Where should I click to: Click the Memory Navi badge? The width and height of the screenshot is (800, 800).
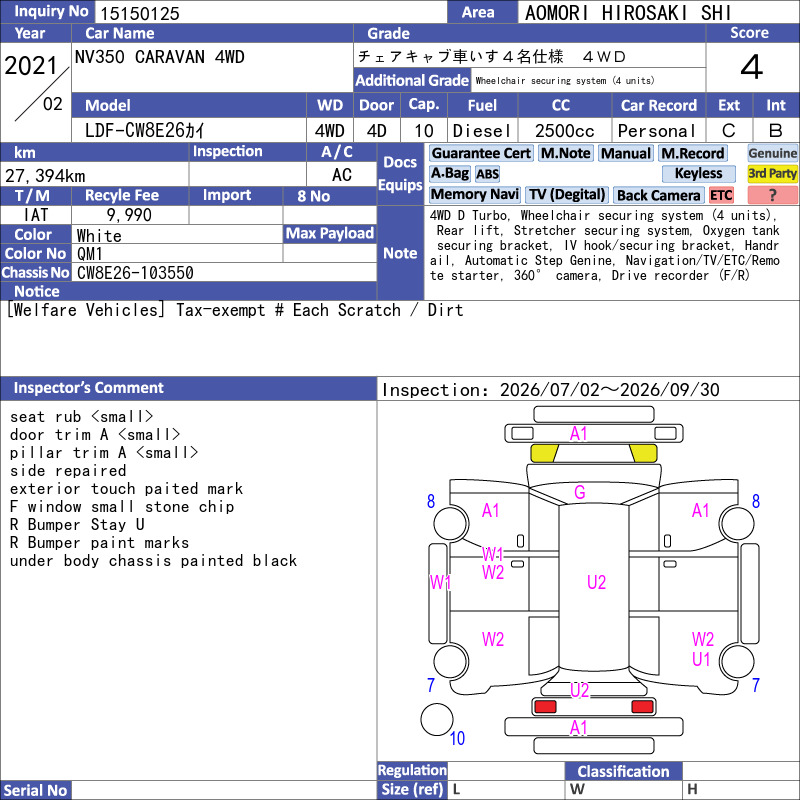click(474, 195)
